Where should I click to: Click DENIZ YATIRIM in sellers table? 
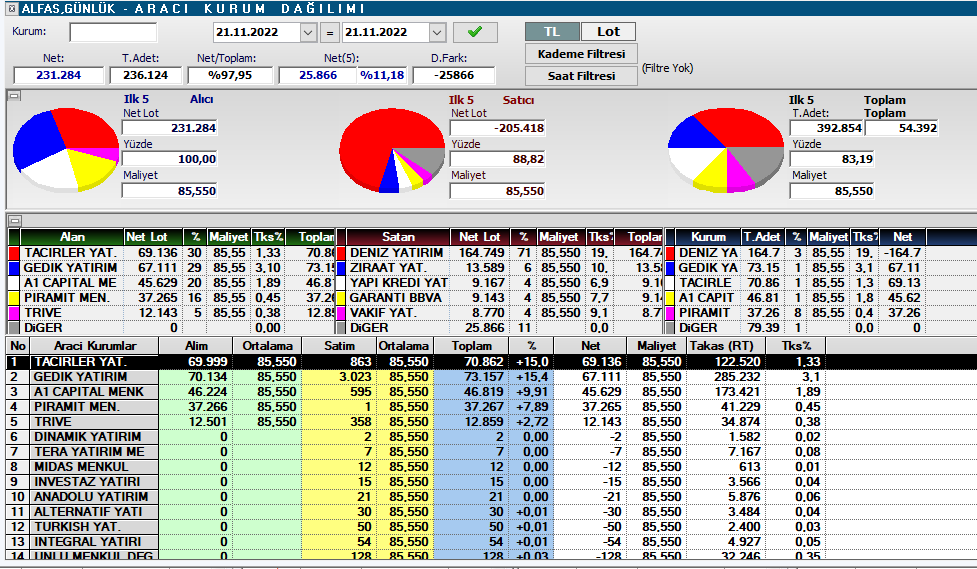tap(396, 253)
